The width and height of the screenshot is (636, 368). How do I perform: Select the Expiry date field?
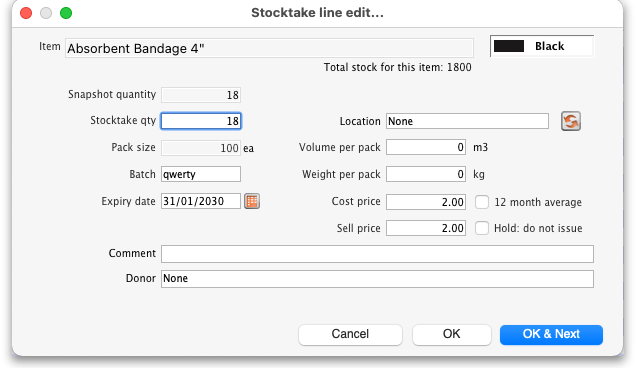(201, 201)
